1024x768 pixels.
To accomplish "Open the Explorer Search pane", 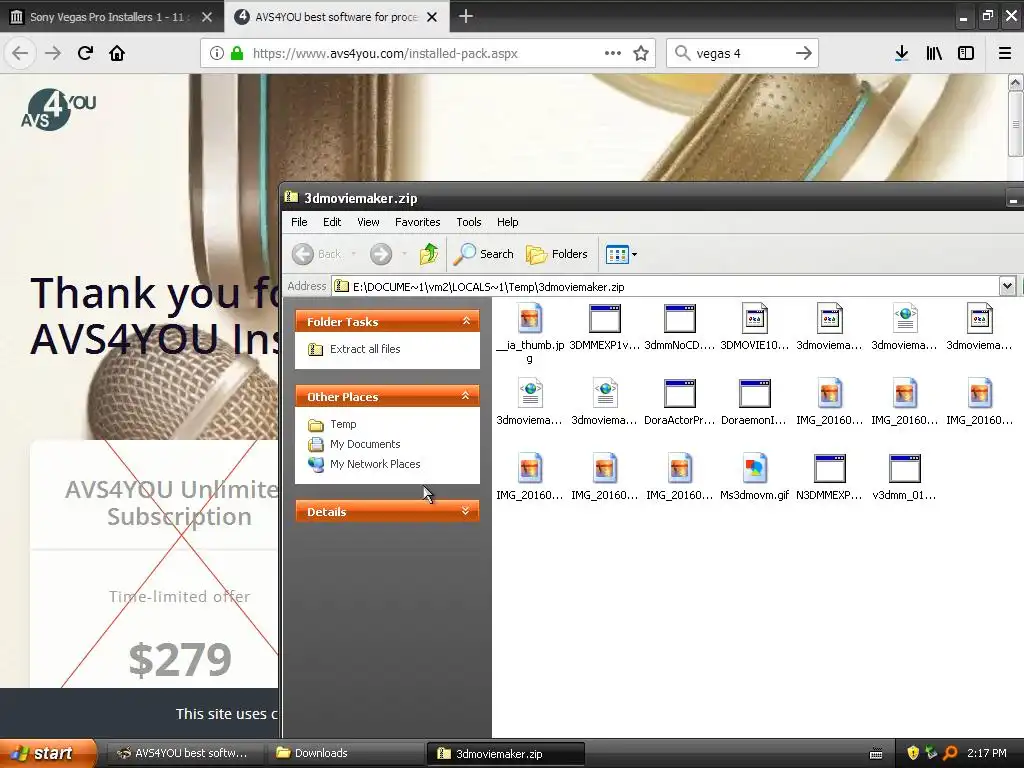I will (484, 254).
